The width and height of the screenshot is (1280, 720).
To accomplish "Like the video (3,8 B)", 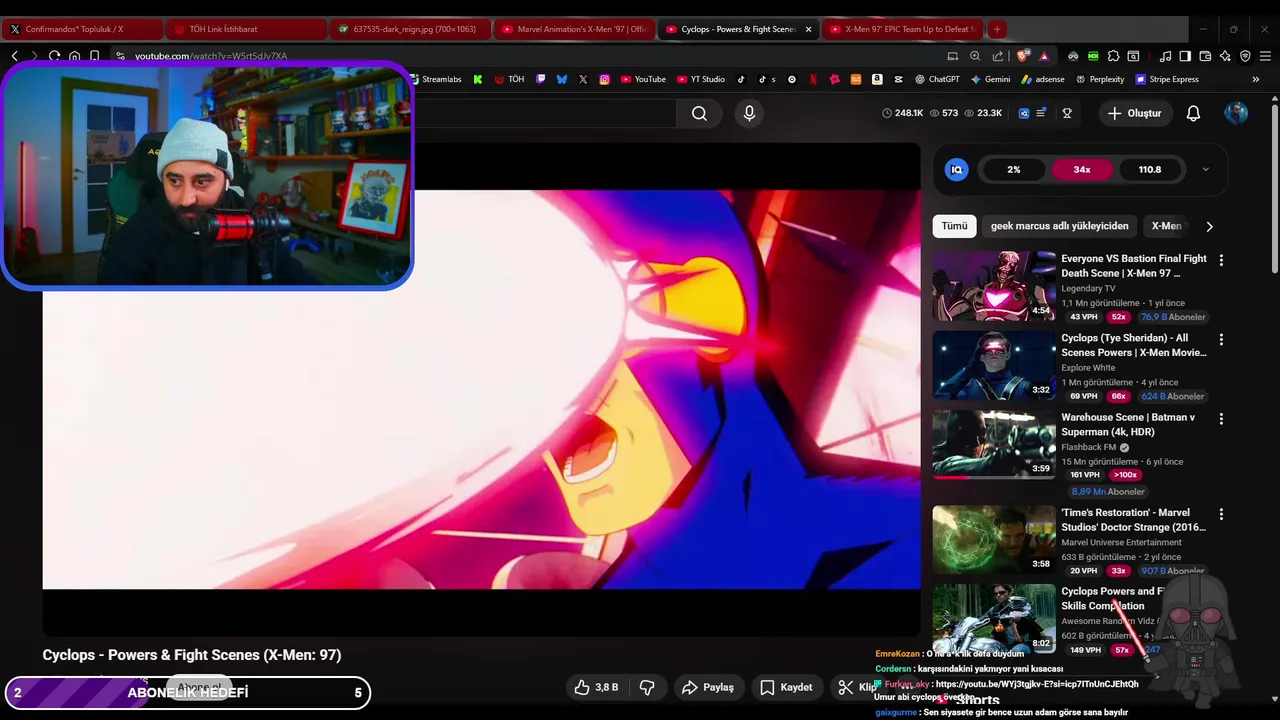I will (x=597, y=687).
